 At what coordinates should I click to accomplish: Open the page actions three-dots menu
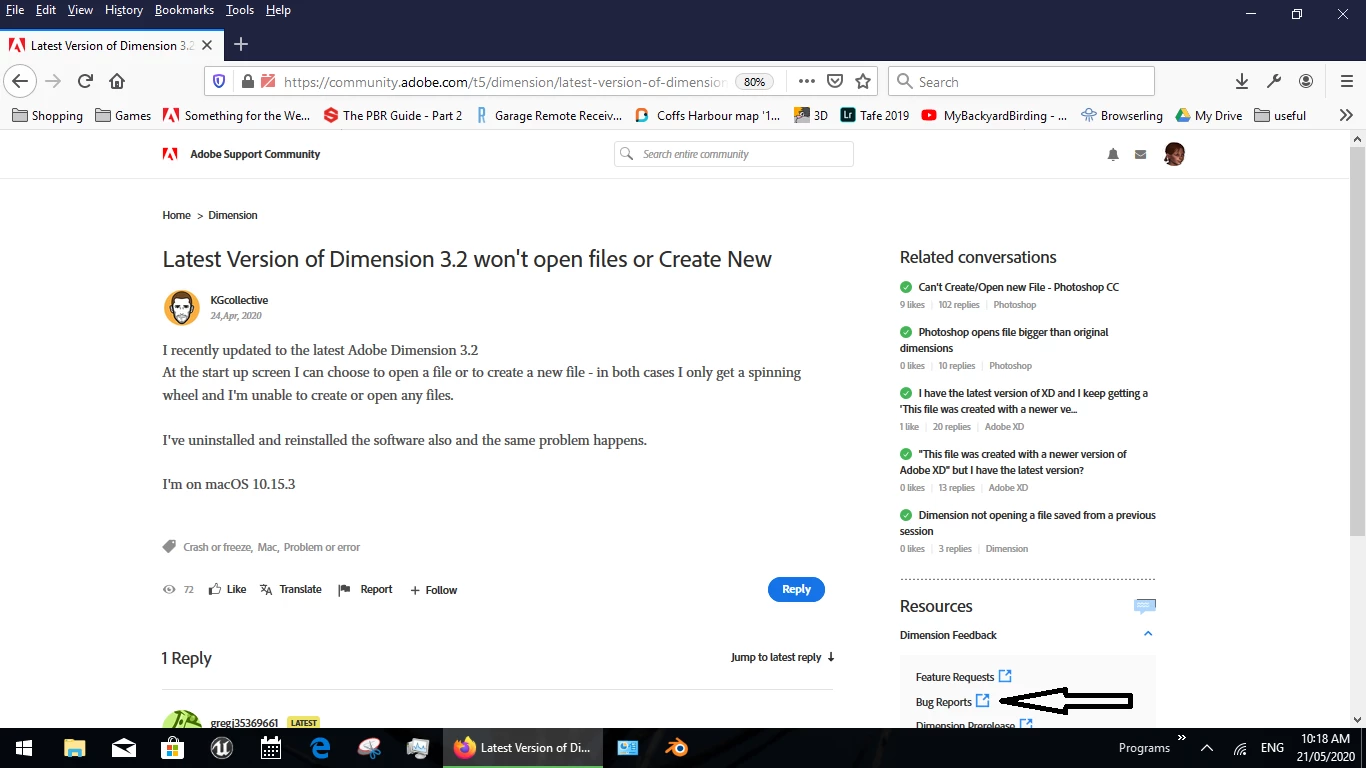807,82
